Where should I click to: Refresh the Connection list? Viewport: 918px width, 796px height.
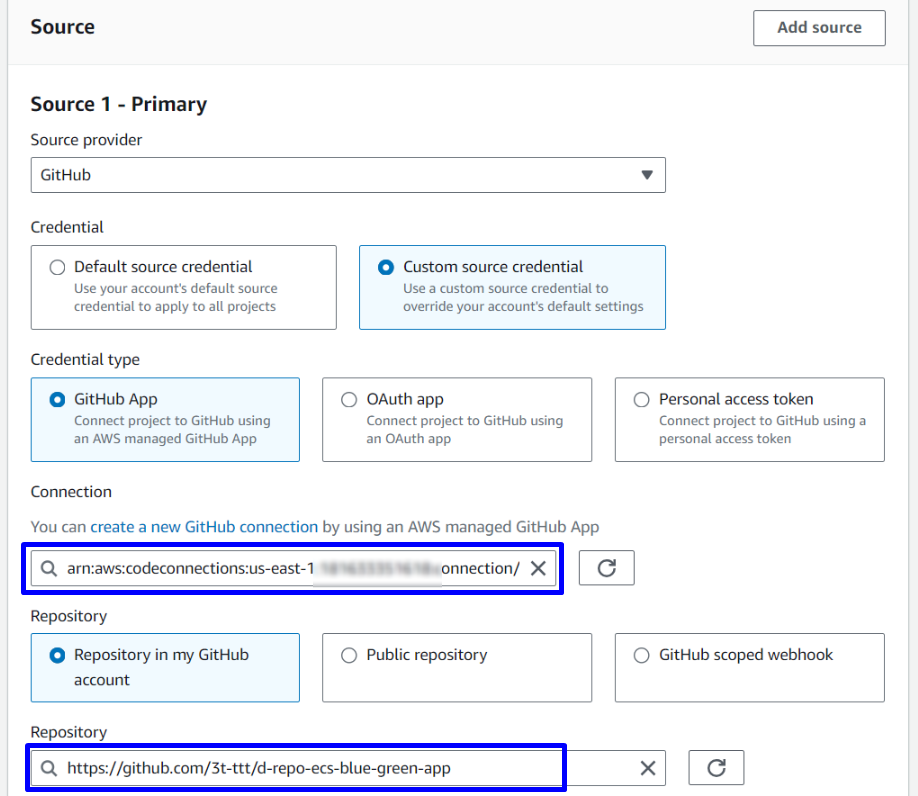[606, 568]
